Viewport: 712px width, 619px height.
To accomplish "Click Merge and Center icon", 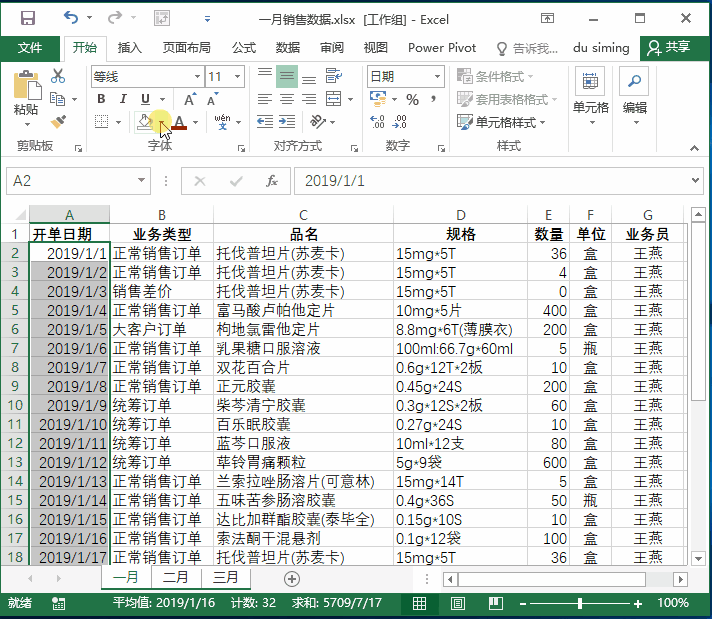I will [334, 99].
